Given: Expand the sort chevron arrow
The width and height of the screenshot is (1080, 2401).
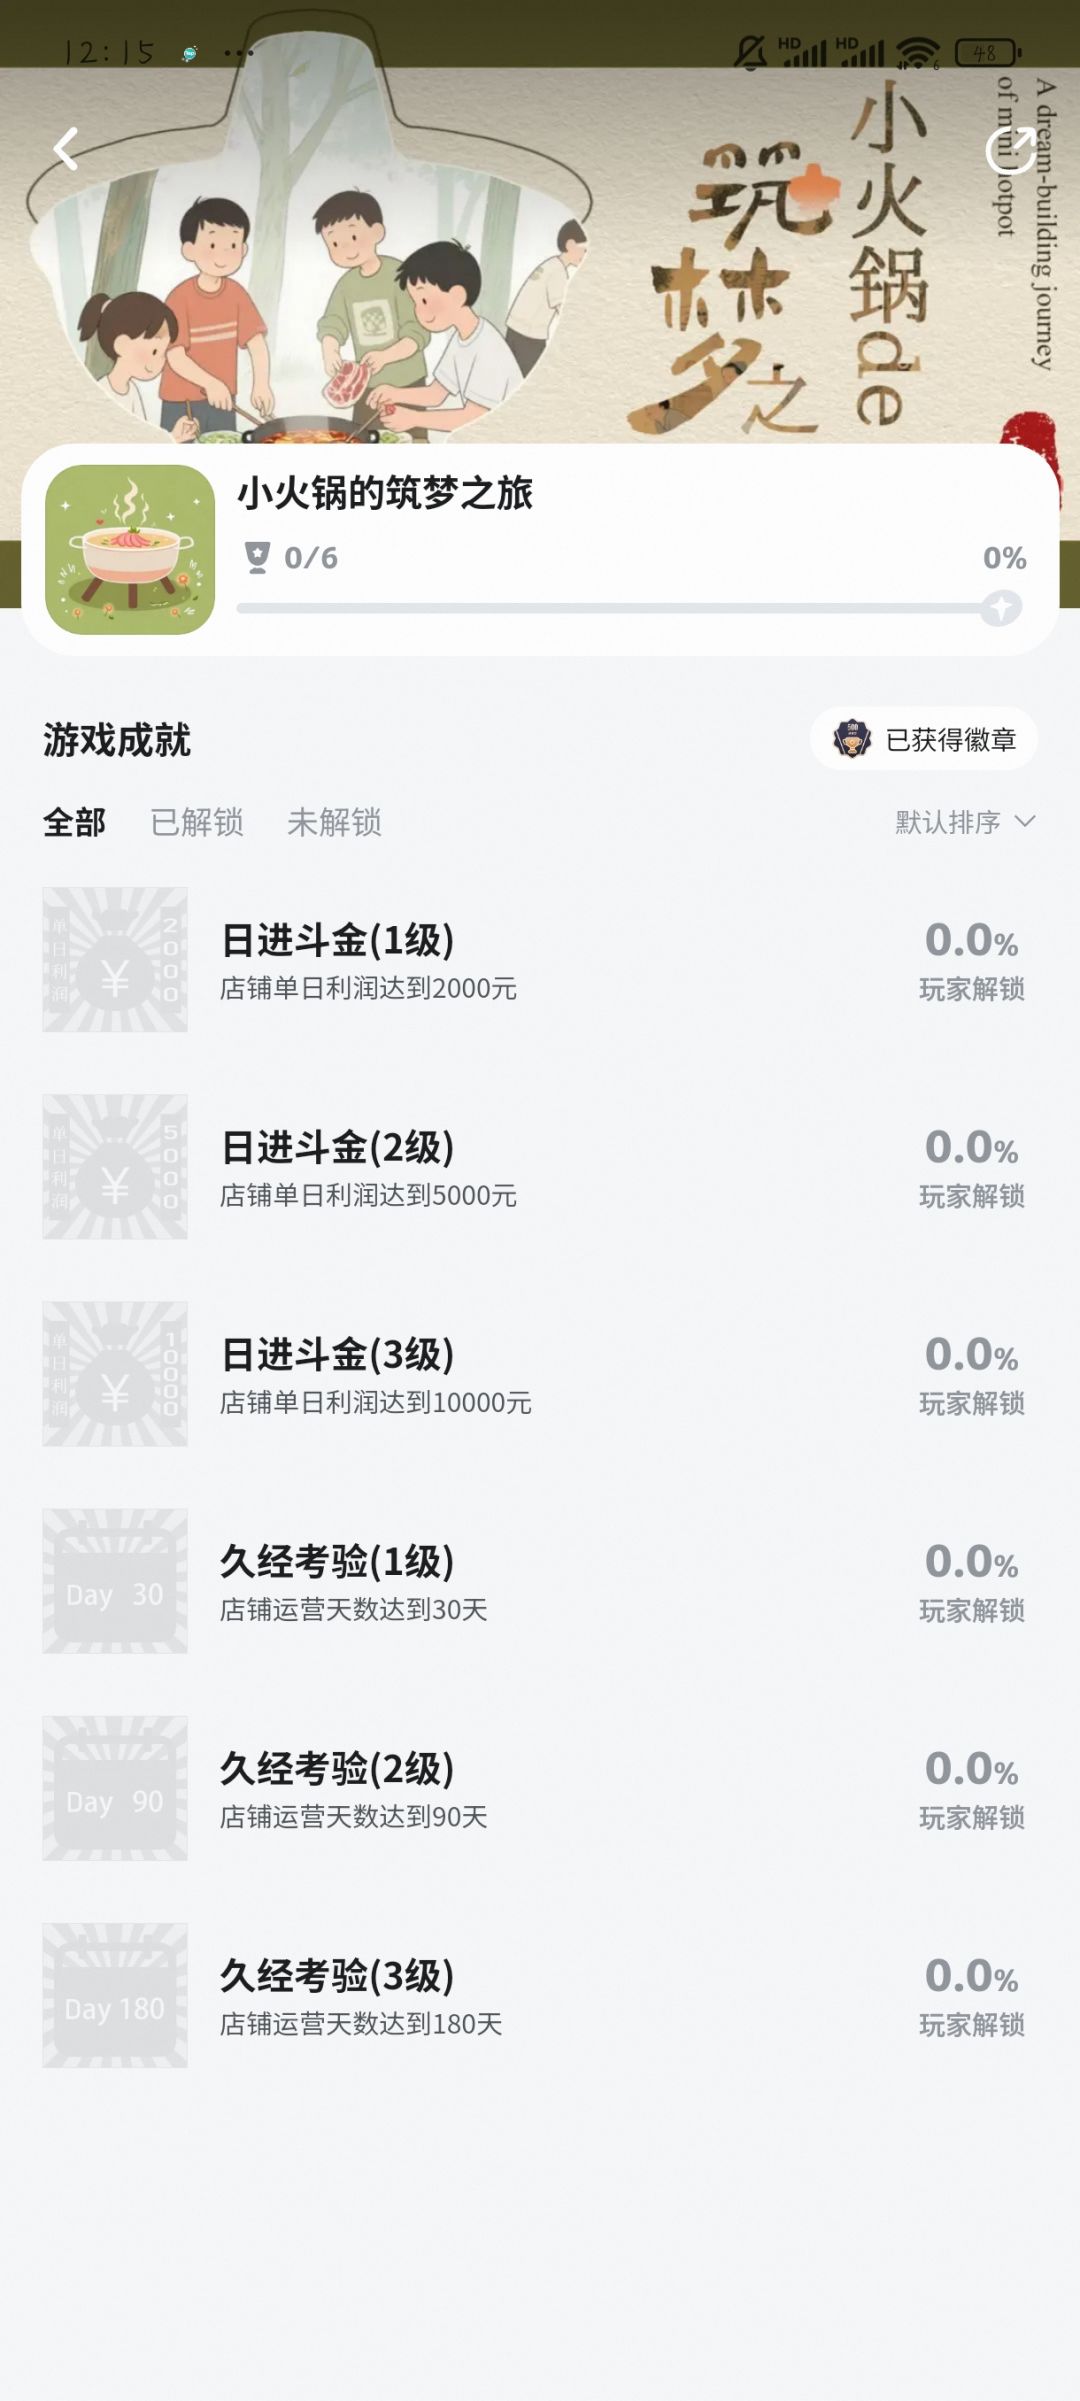Looking at the screenshot, I should click(1025, 821).
